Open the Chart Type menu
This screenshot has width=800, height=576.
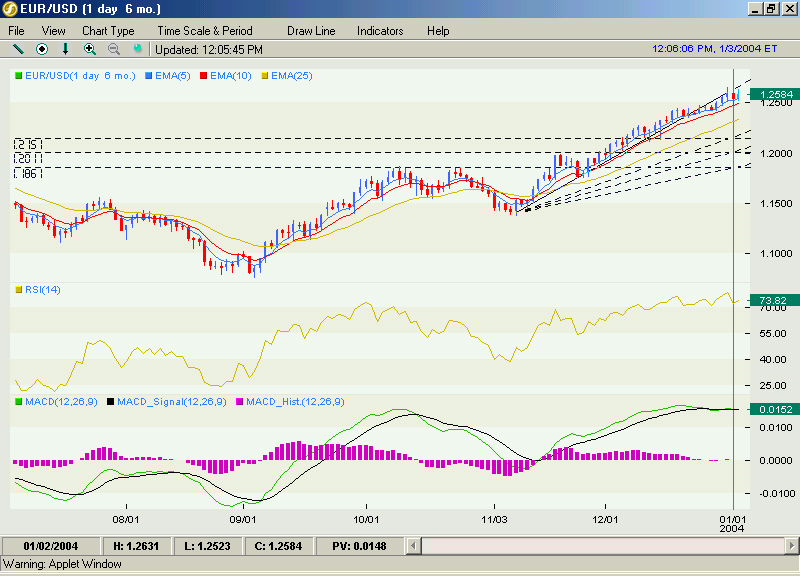click(x=108, y=31)
